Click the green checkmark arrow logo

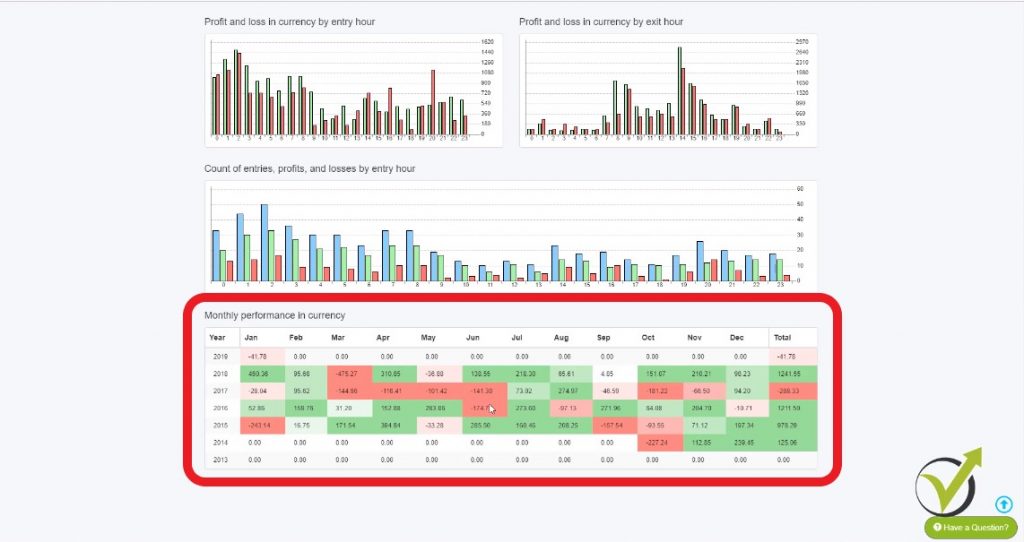coord(948,482)
